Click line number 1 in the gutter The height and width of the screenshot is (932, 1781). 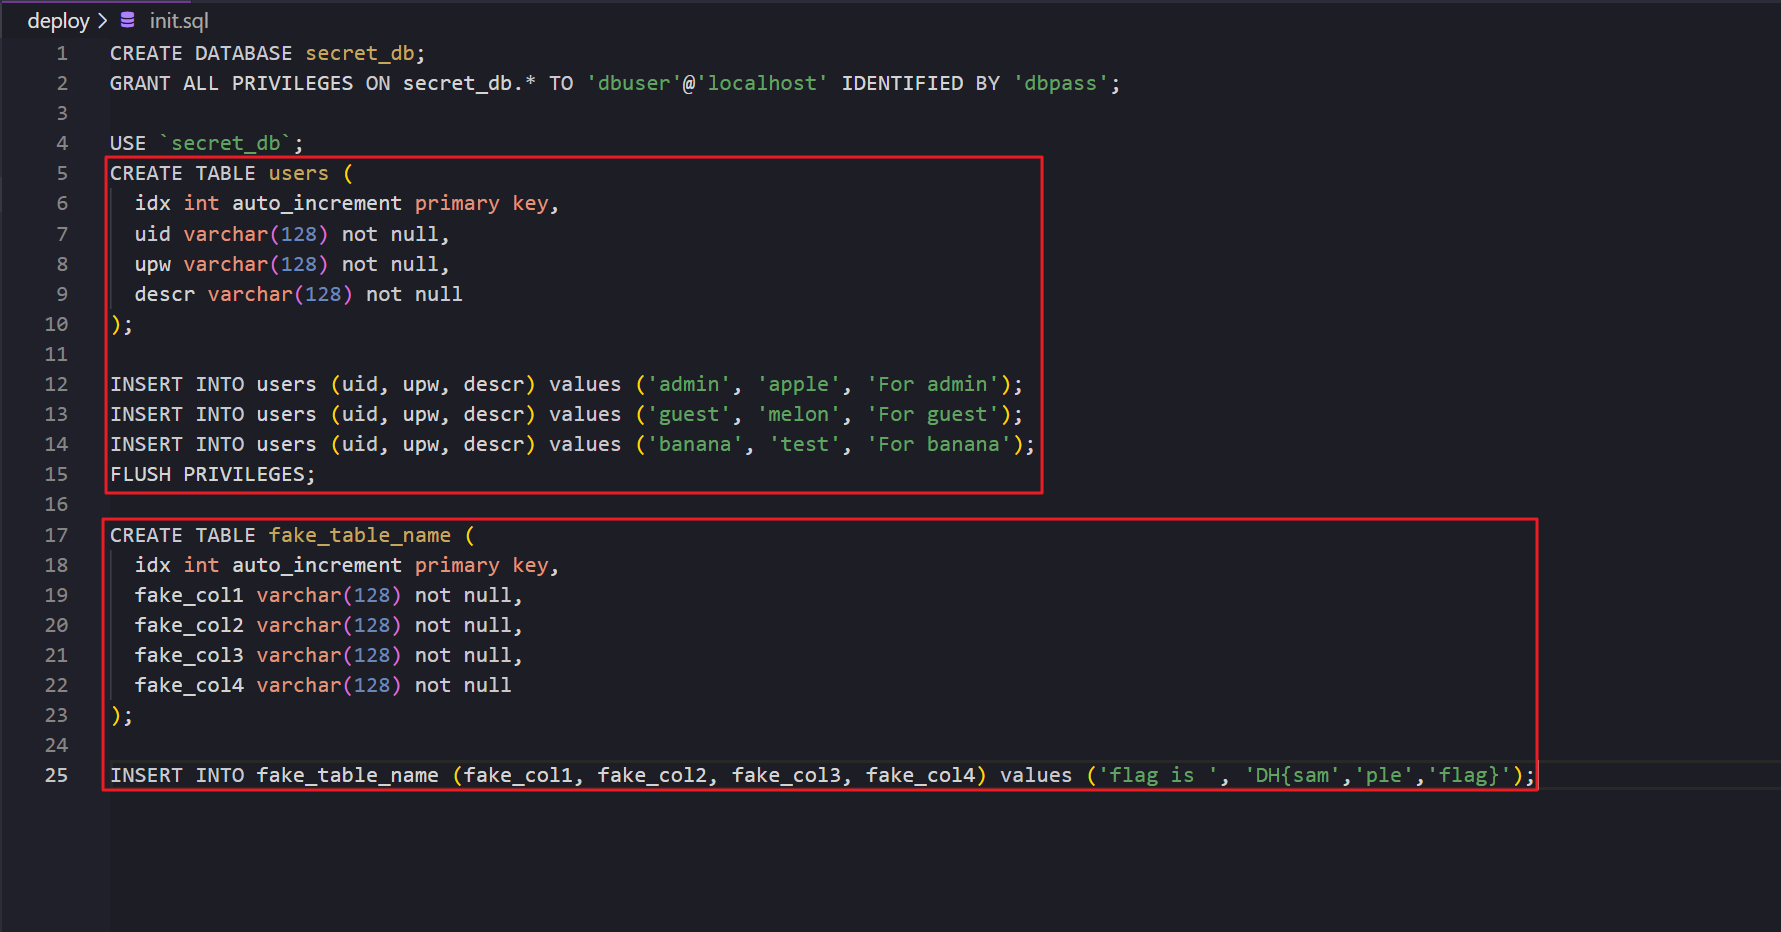pos(62,53)
